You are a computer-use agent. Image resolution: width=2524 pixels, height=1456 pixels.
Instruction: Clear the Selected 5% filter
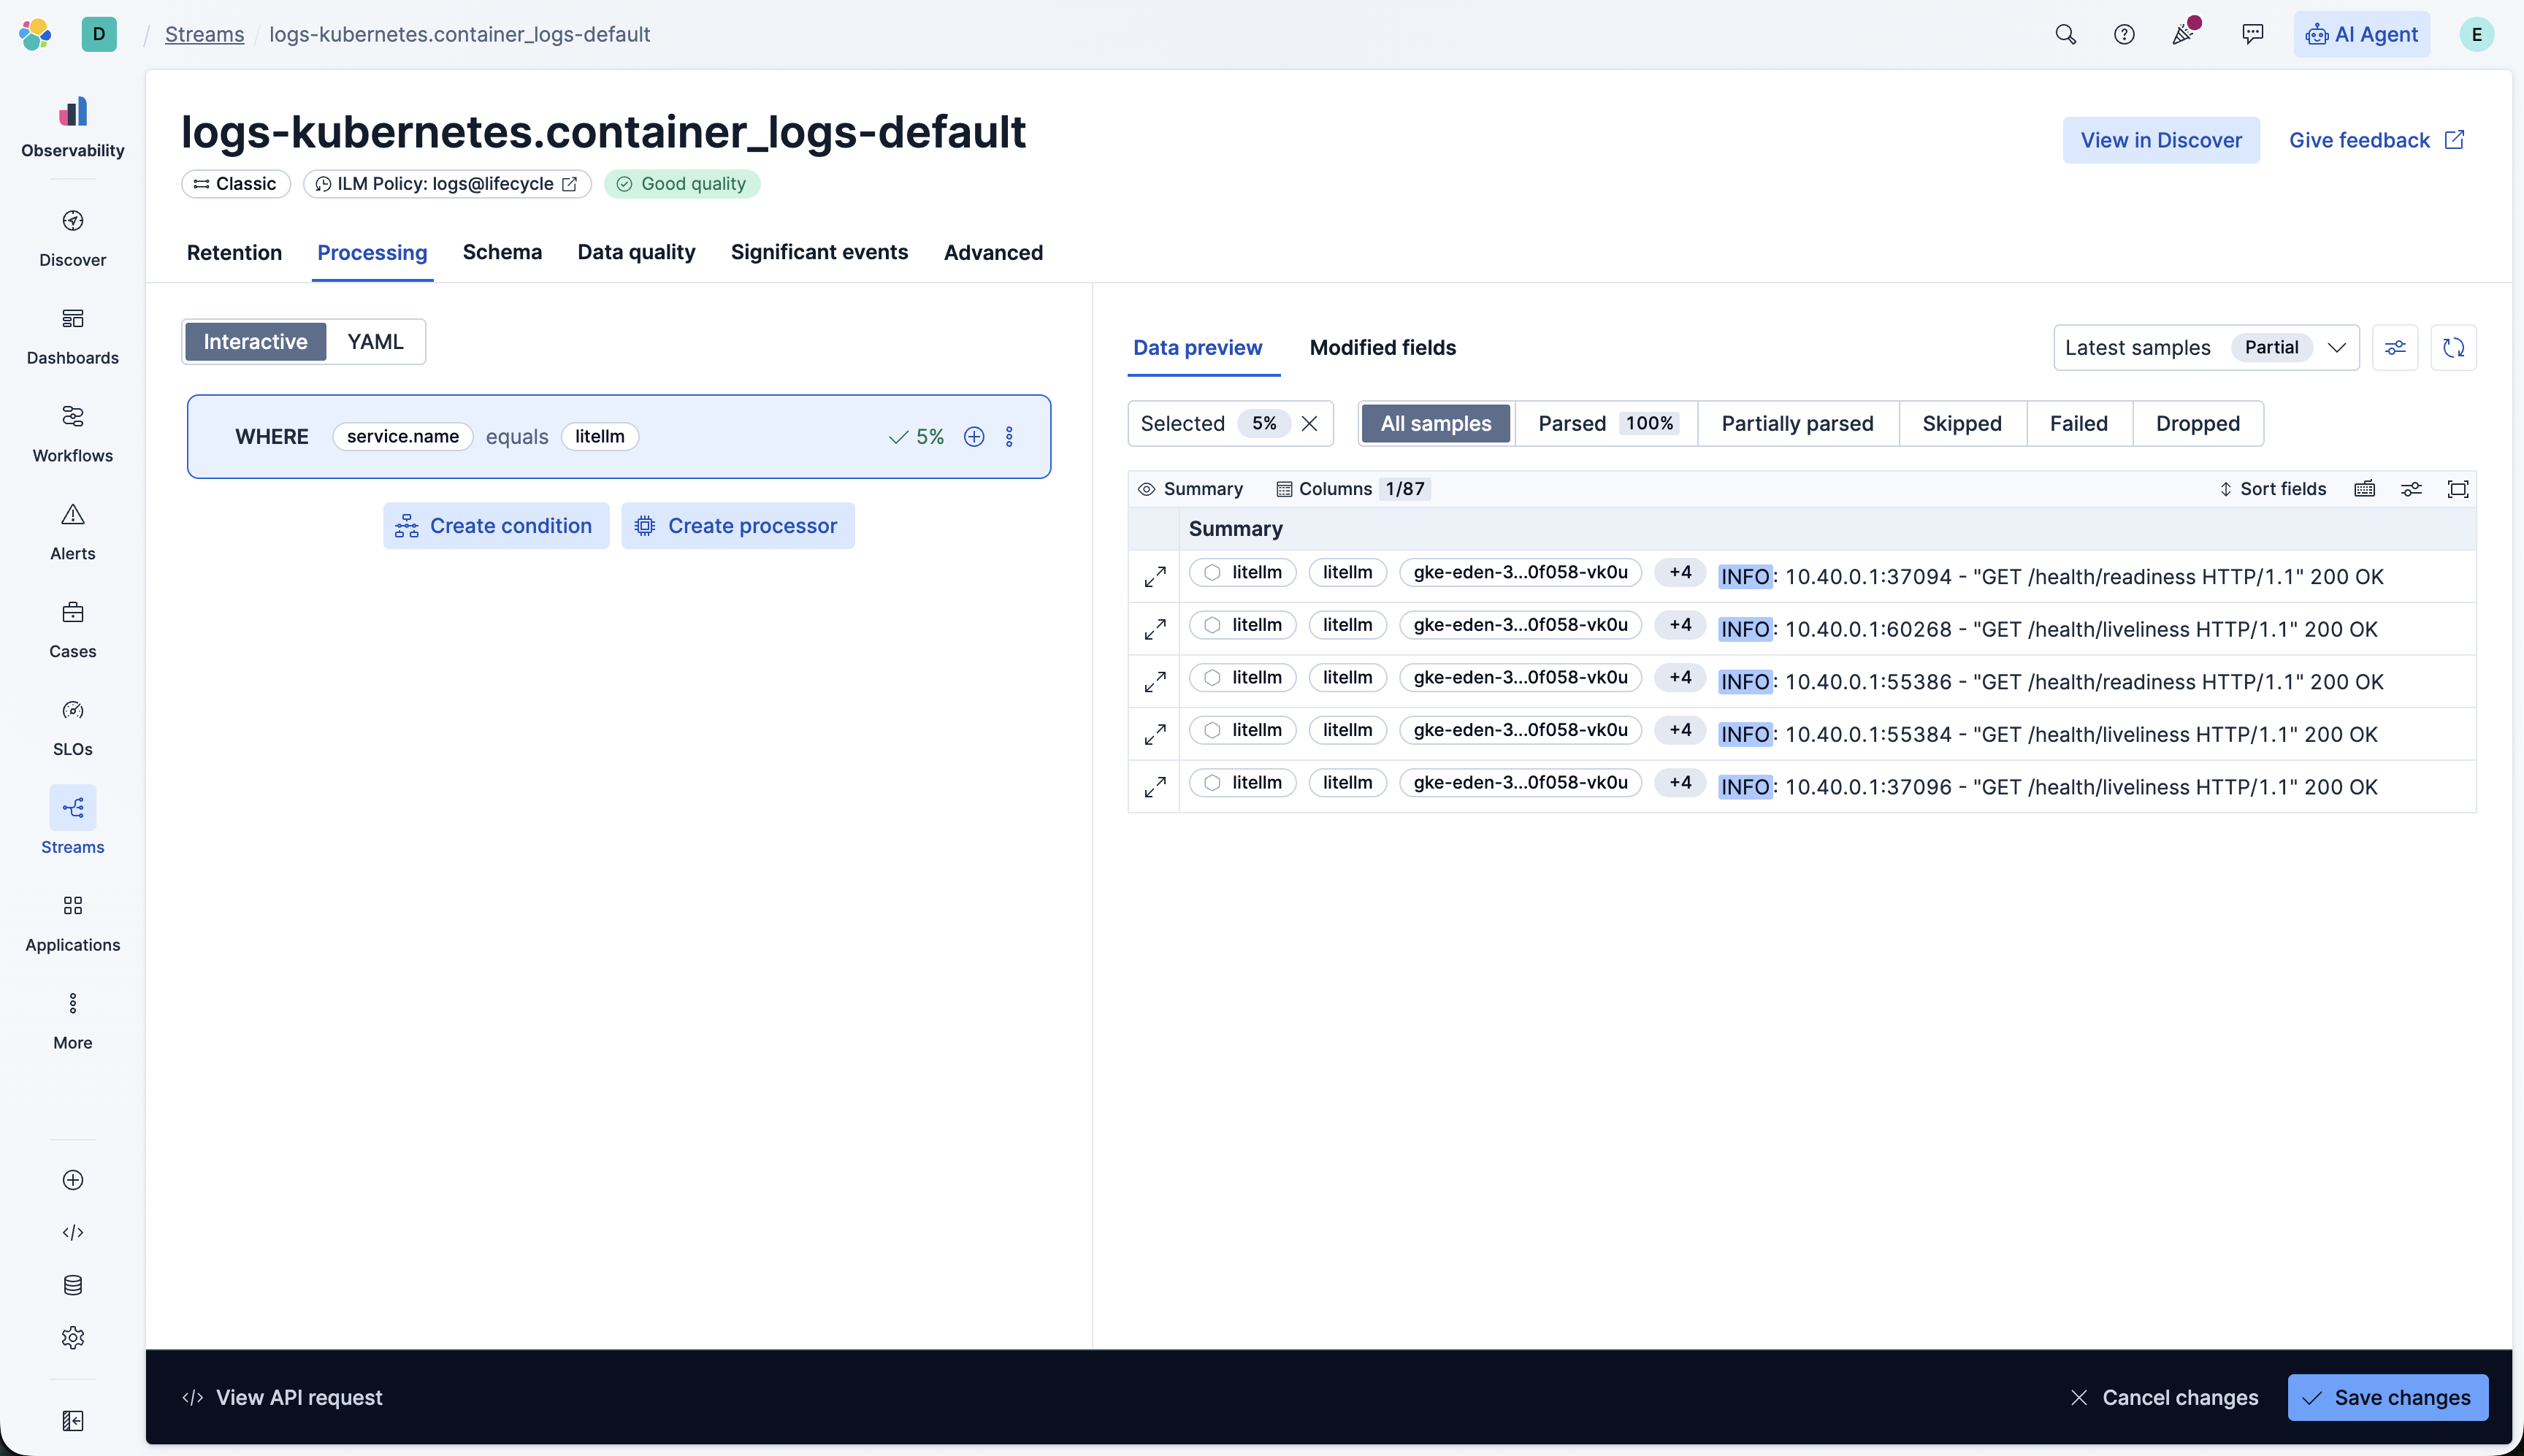click(x=1309, y=424)
